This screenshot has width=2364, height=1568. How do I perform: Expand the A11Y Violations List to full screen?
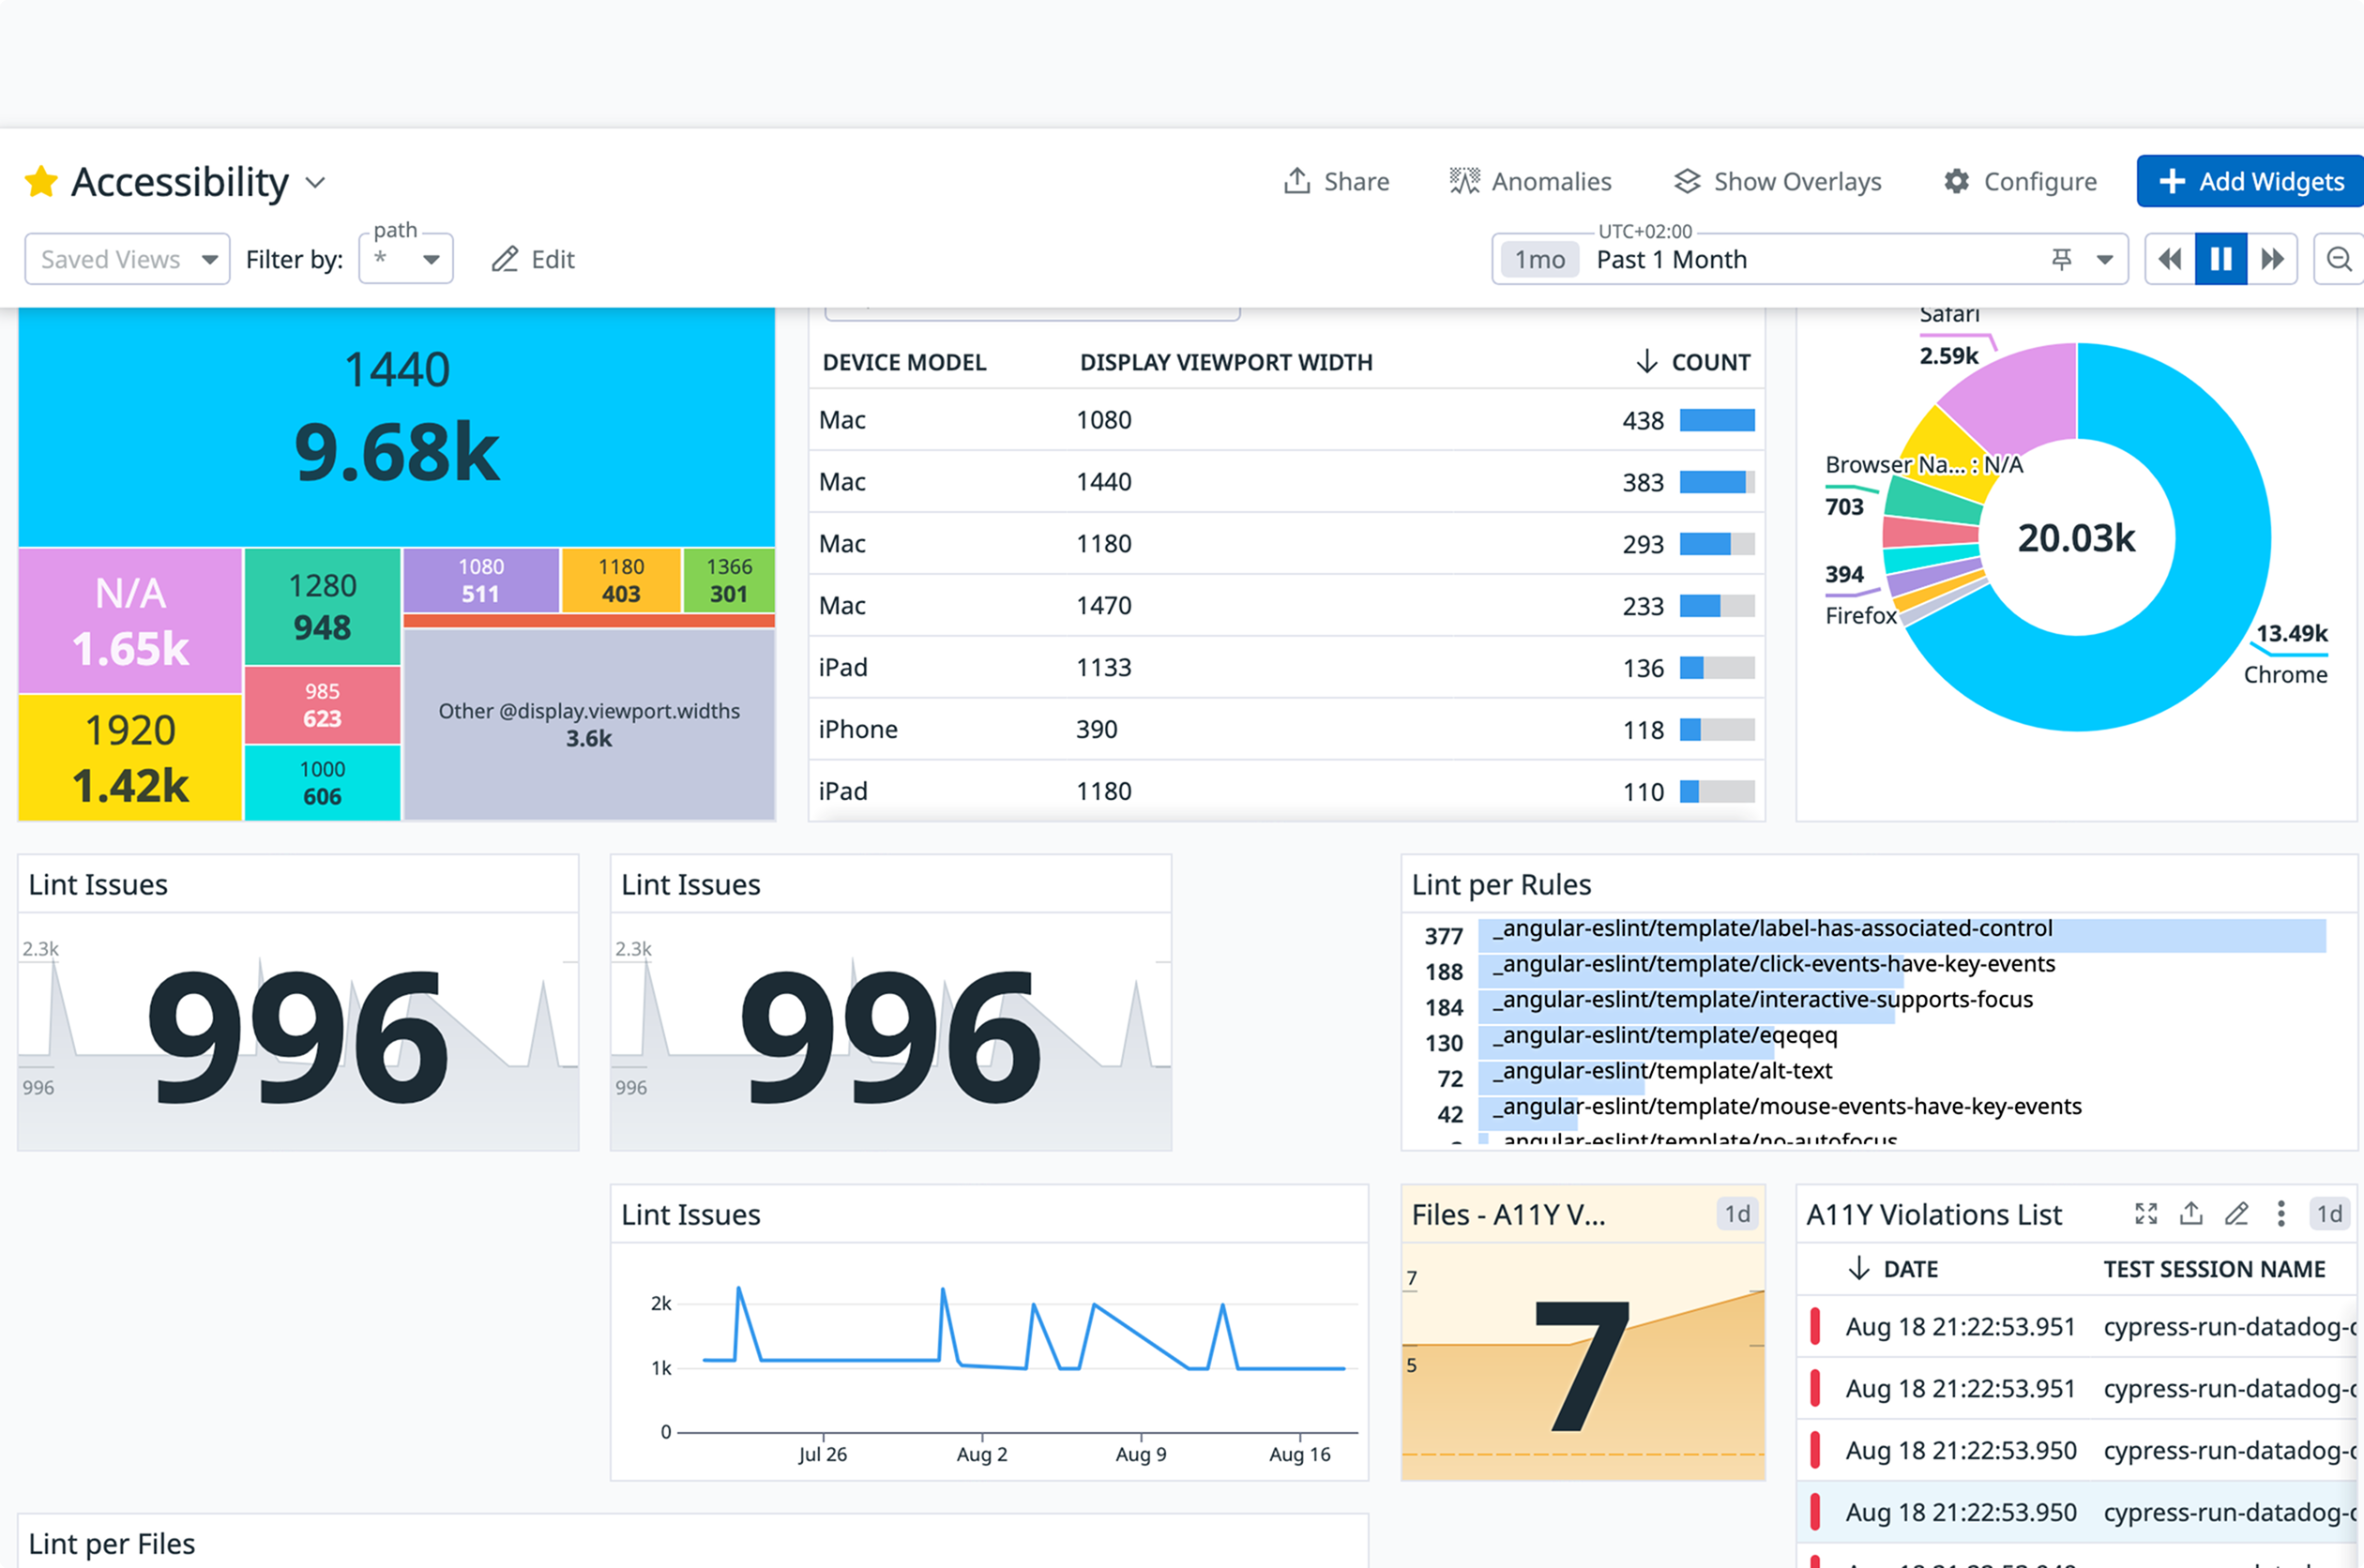click(2146, 1213)
